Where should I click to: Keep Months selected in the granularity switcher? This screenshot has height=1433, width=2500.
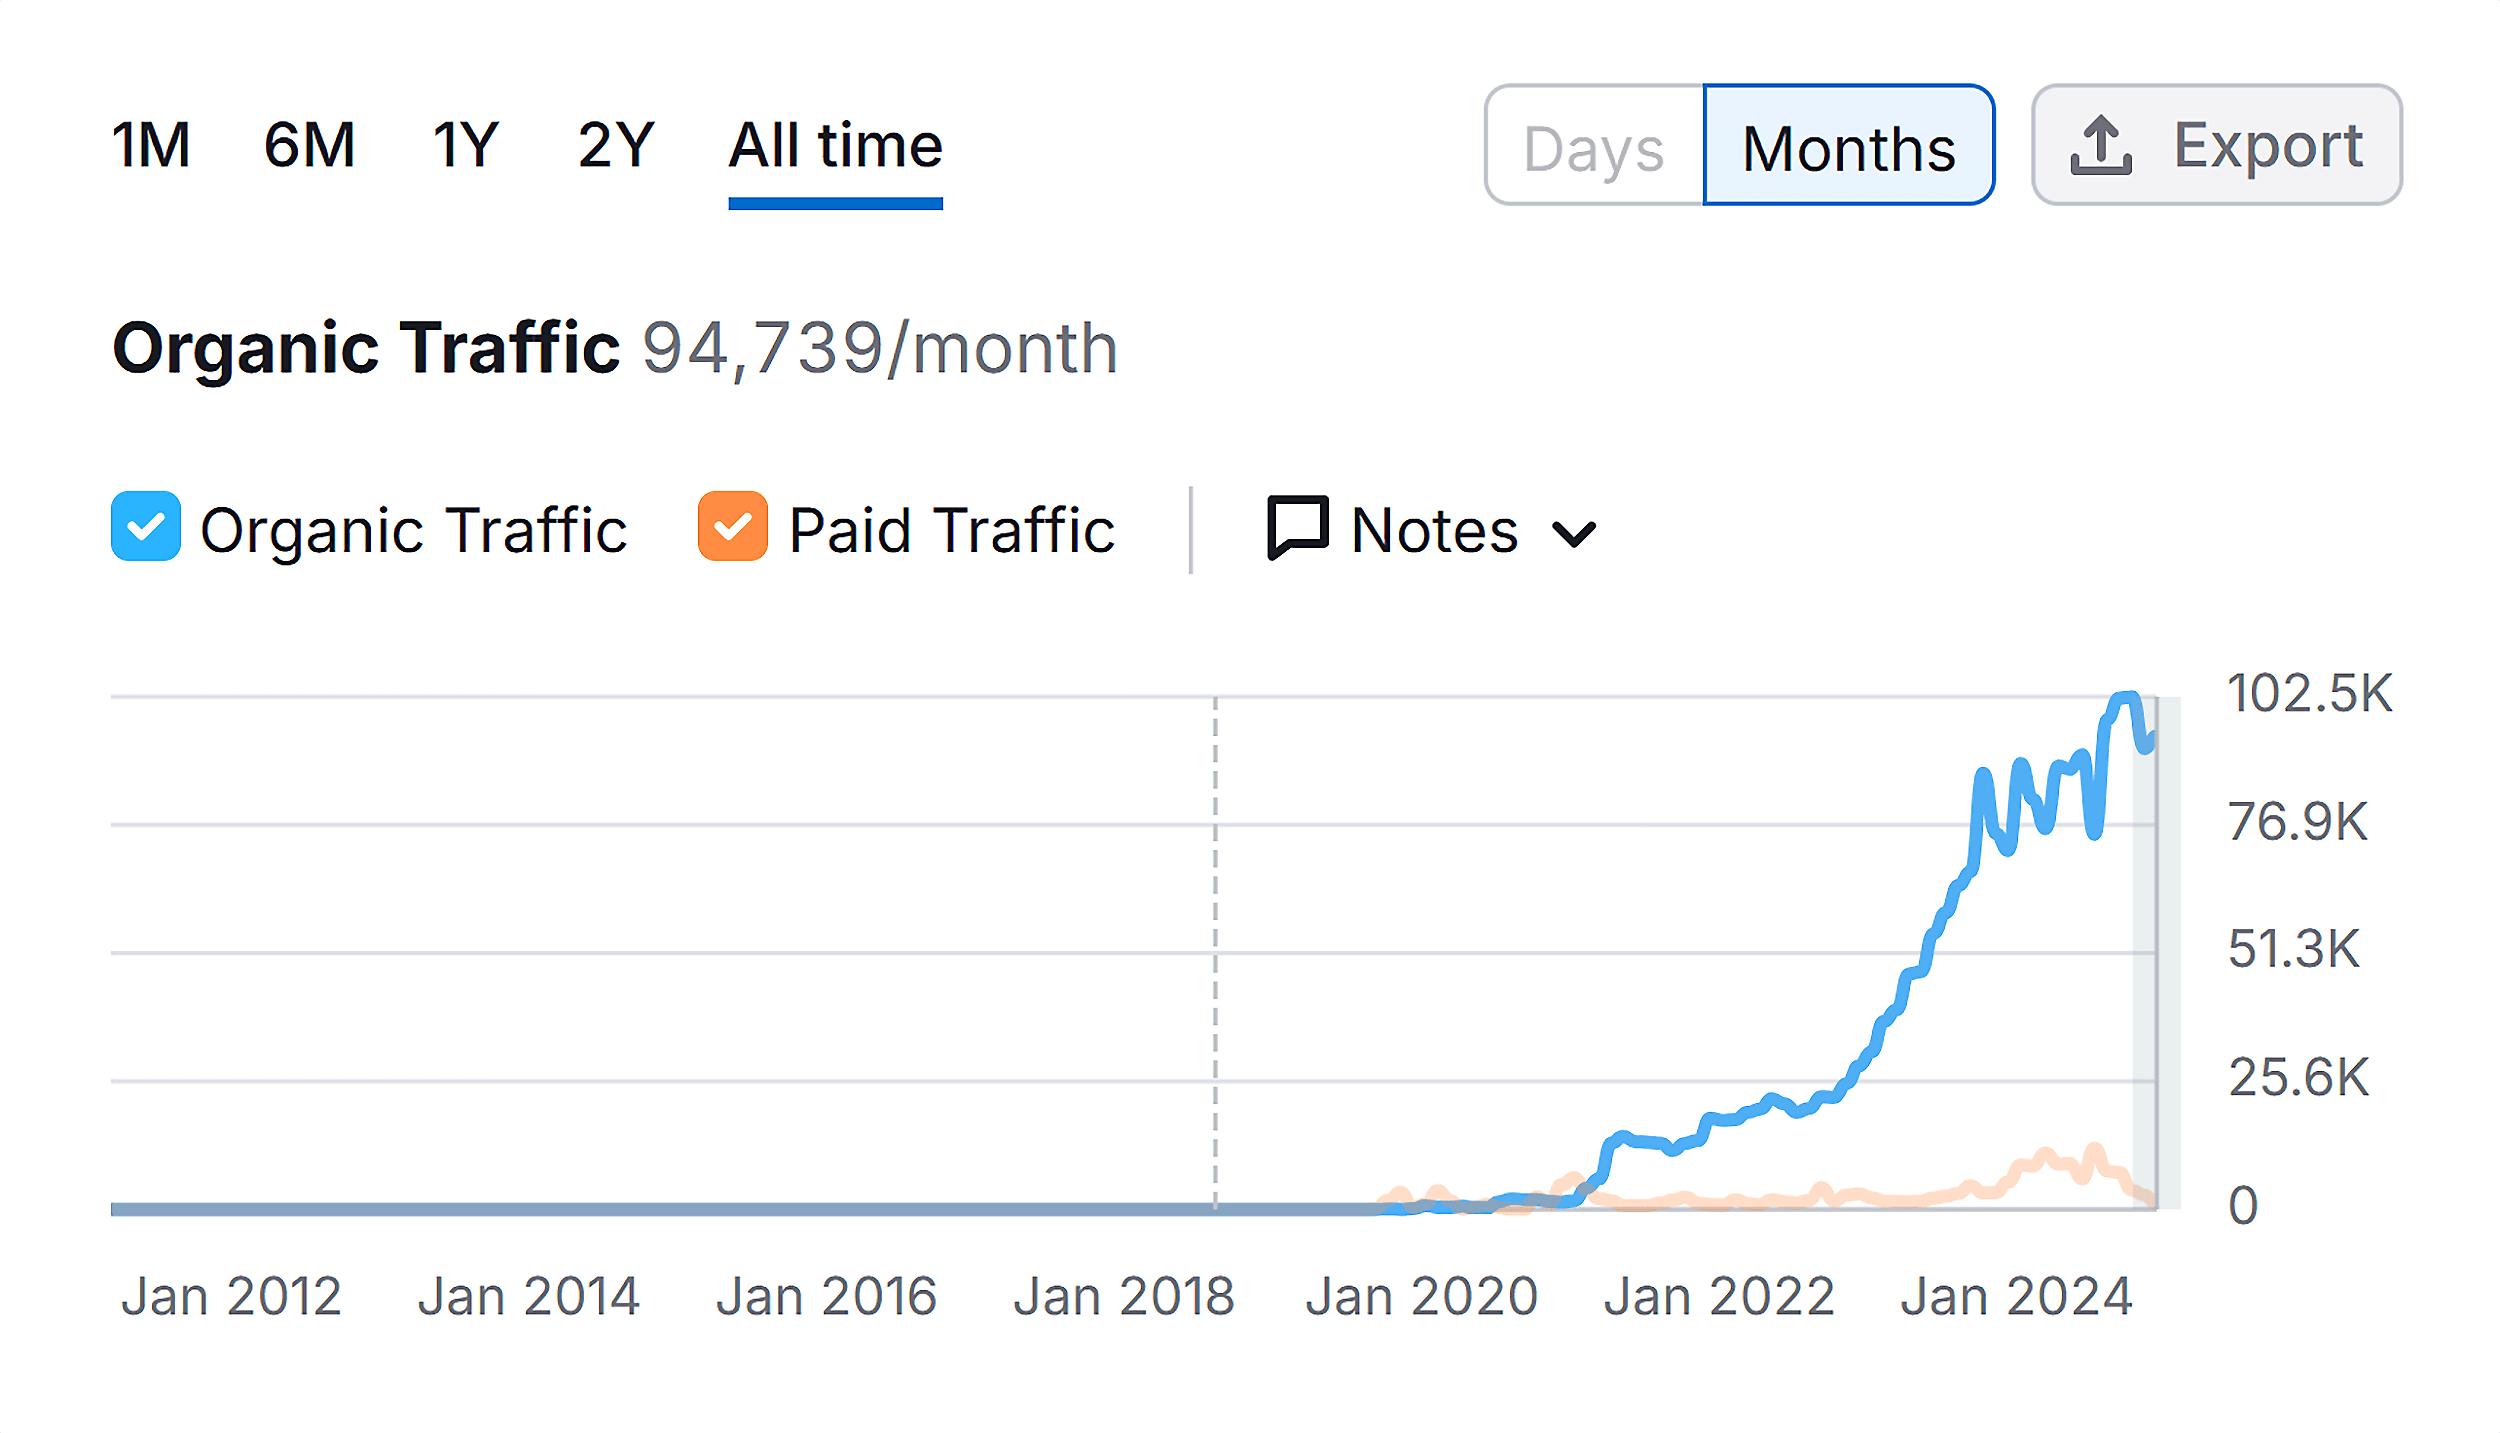point(1848,148)
